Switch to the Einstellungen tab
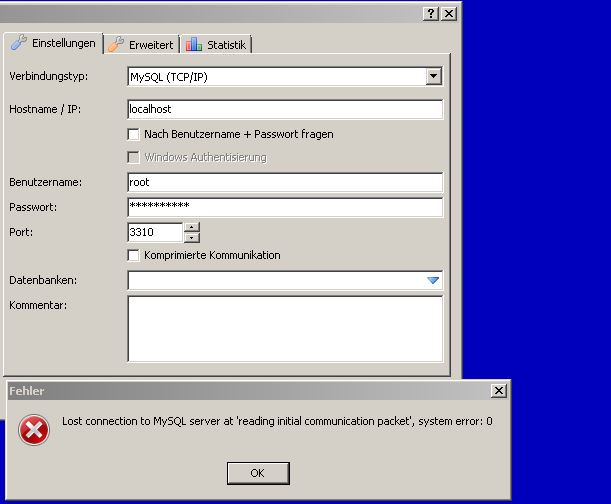The height and width of the screenshot is (504, 611). (53, 43)
